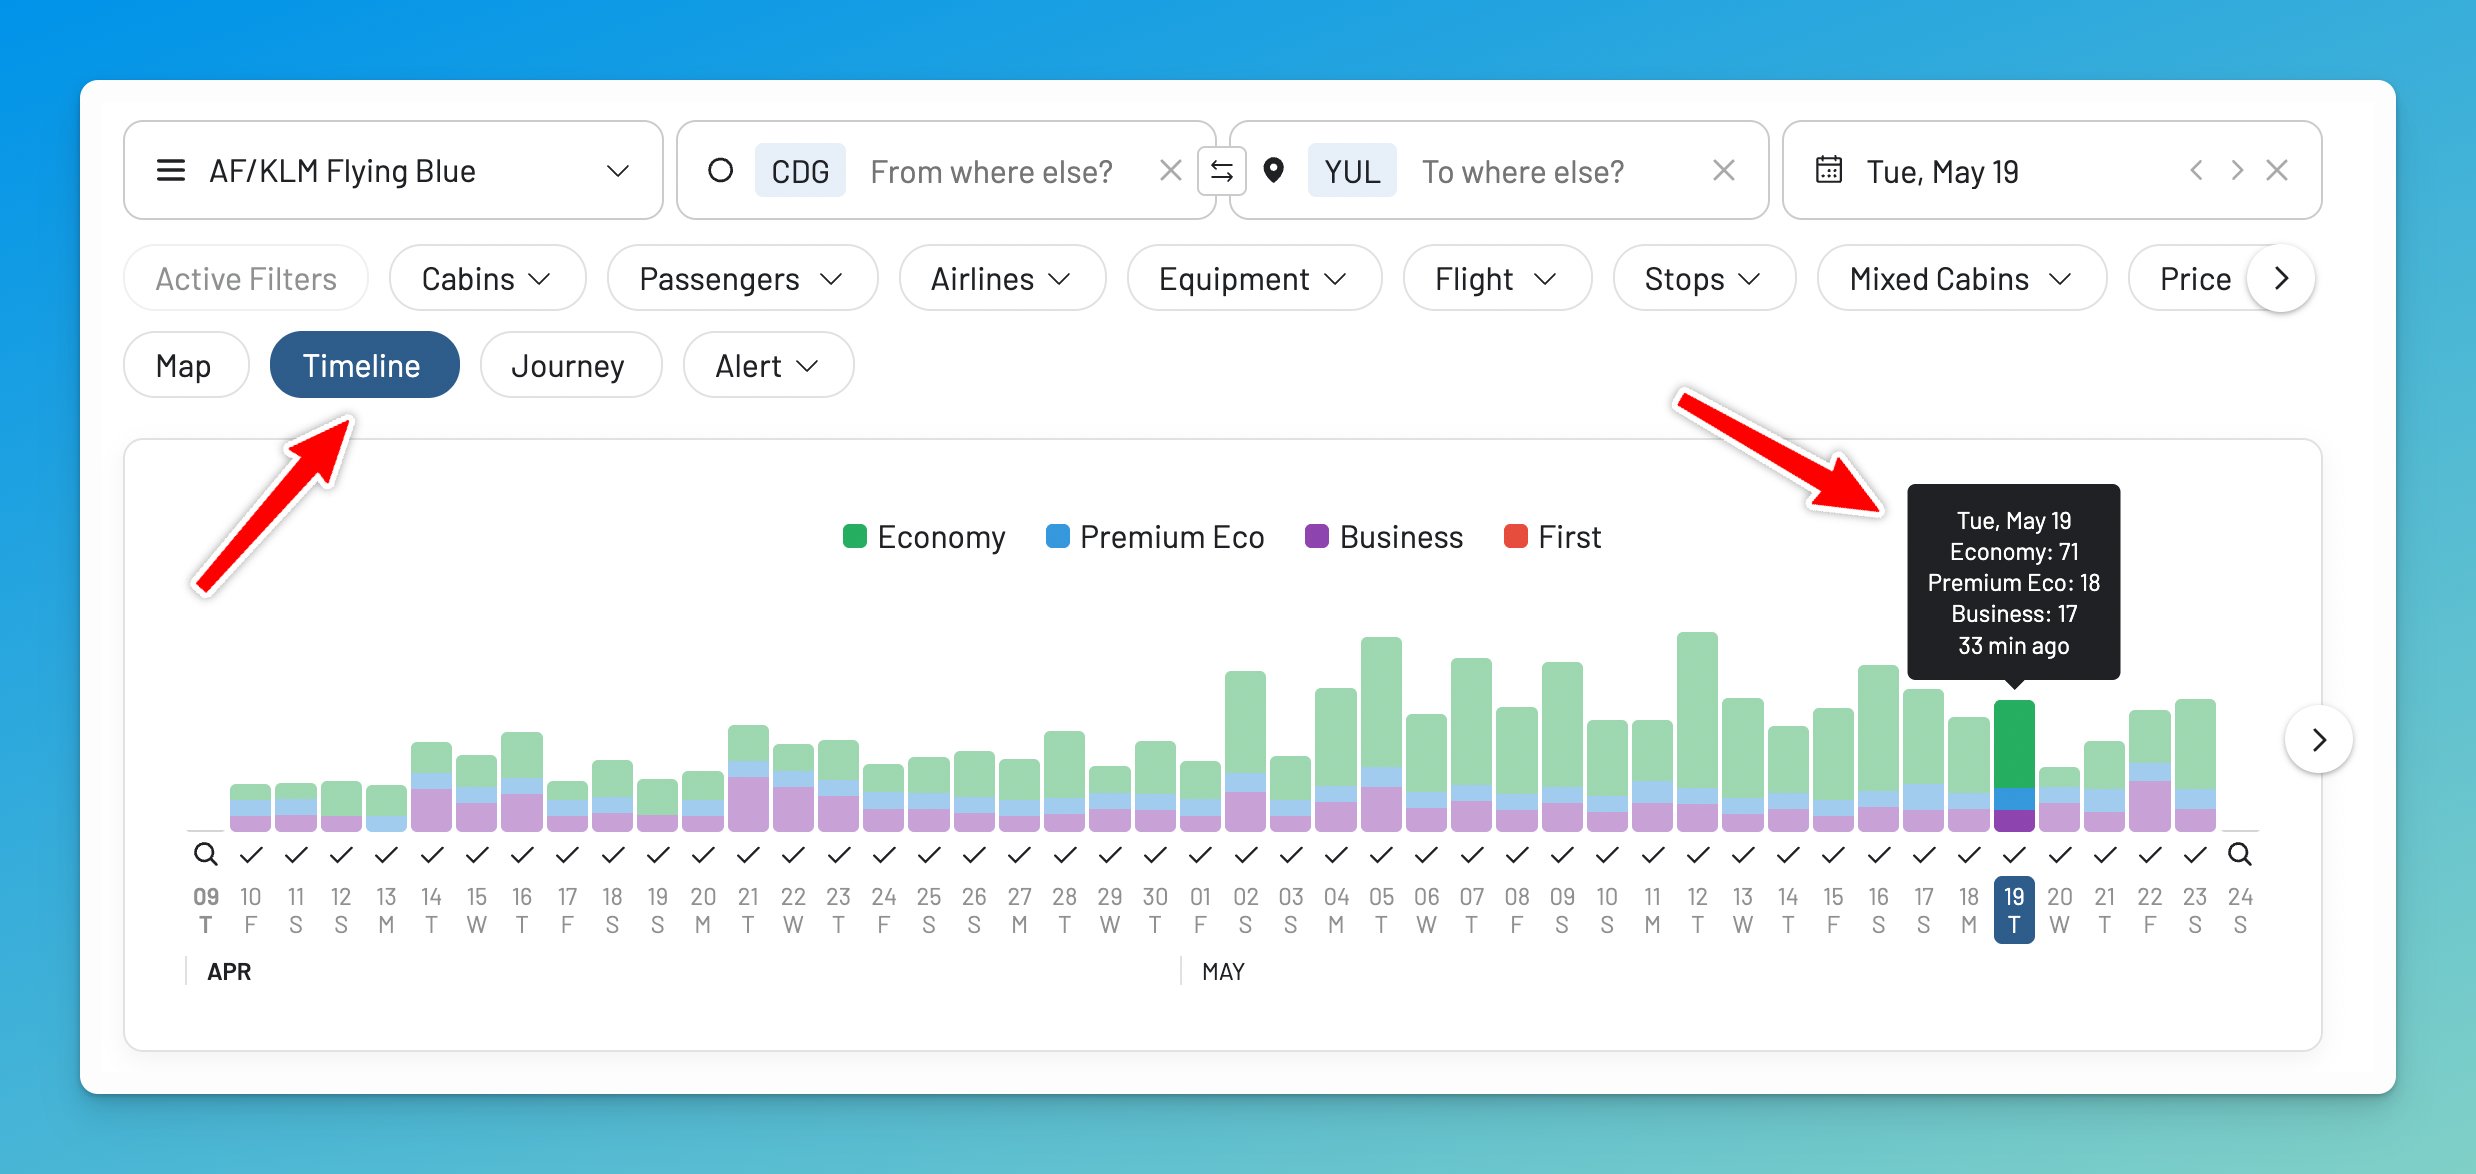Click the green Economy legend swatch

click(x=854, y=536)
